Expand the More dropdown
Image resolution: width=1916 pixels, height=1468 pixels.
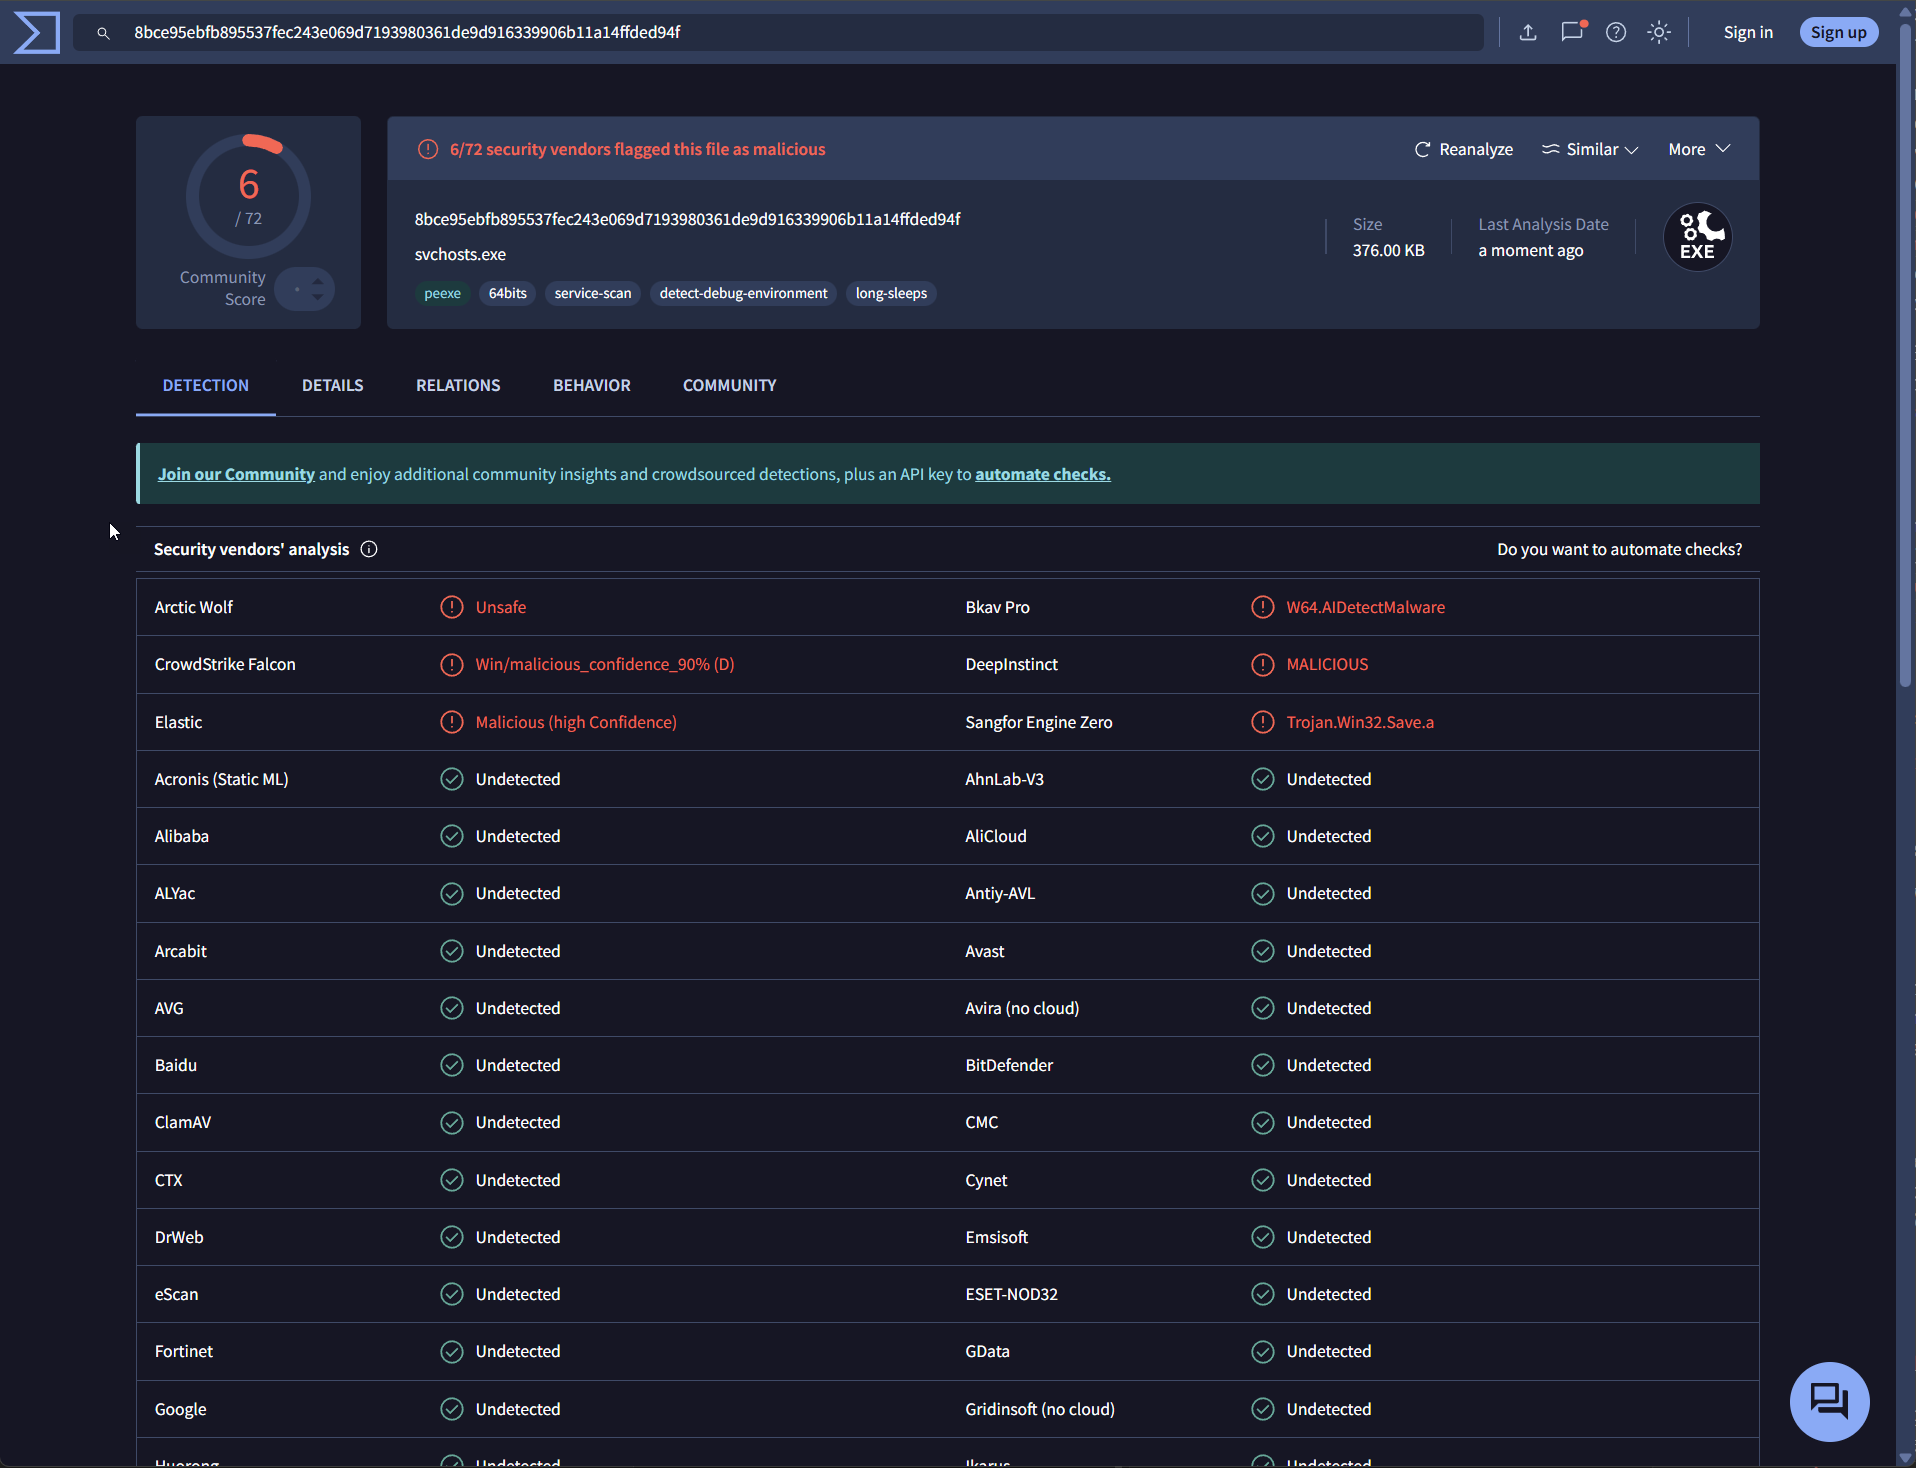pyautogui.click(x=1699, y=149)
